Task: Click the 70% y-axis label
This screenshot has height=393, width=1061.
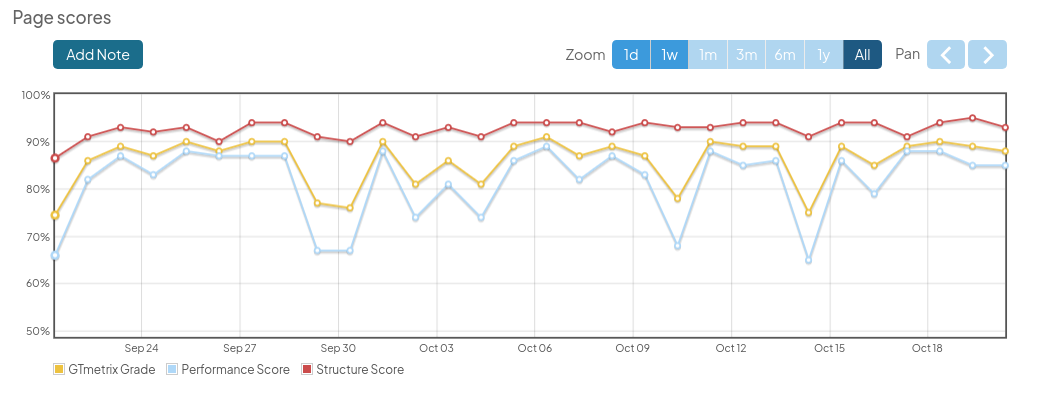Action: pos(39,237)
